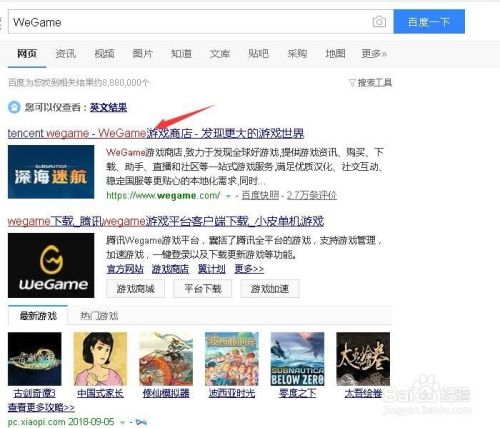
Task: Open the 采购 tab
Action: 297,54
